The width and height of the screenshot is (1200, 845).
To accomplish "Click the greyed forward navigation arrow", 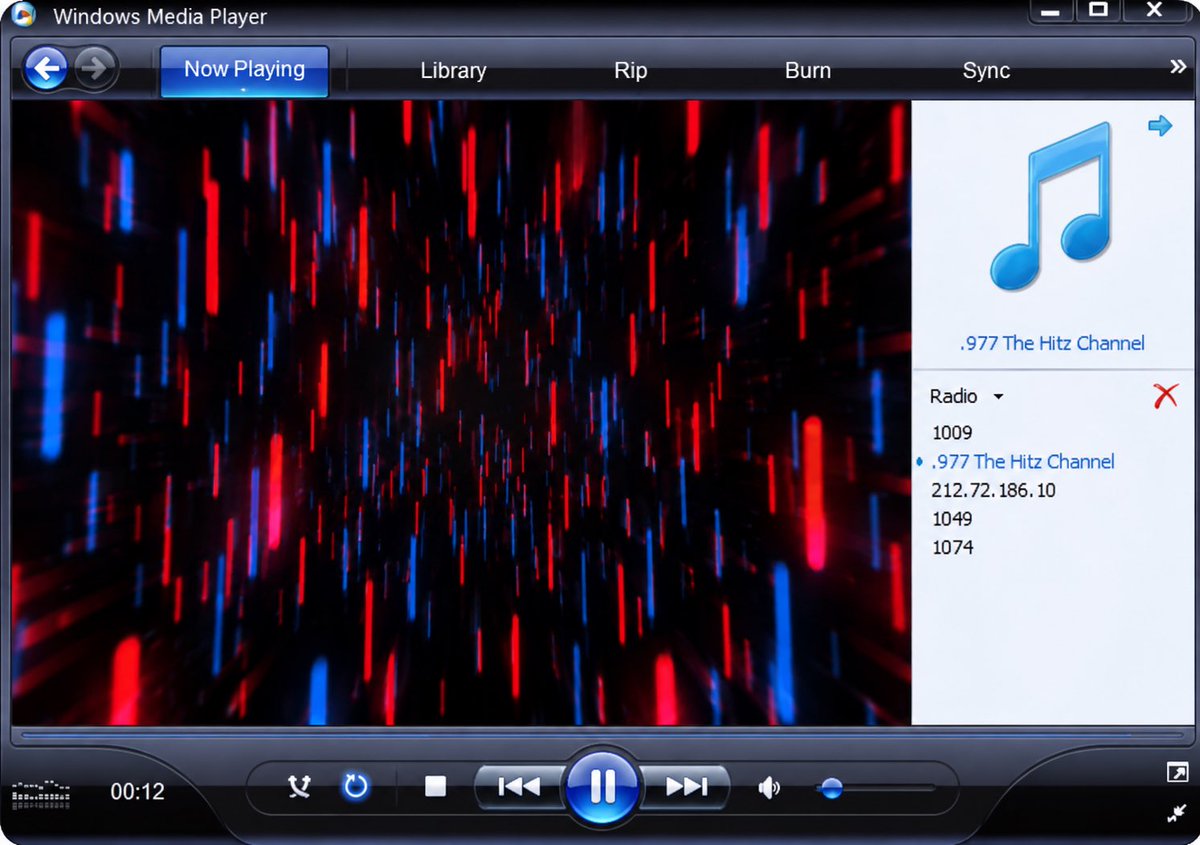I will (x=95, y=69).
